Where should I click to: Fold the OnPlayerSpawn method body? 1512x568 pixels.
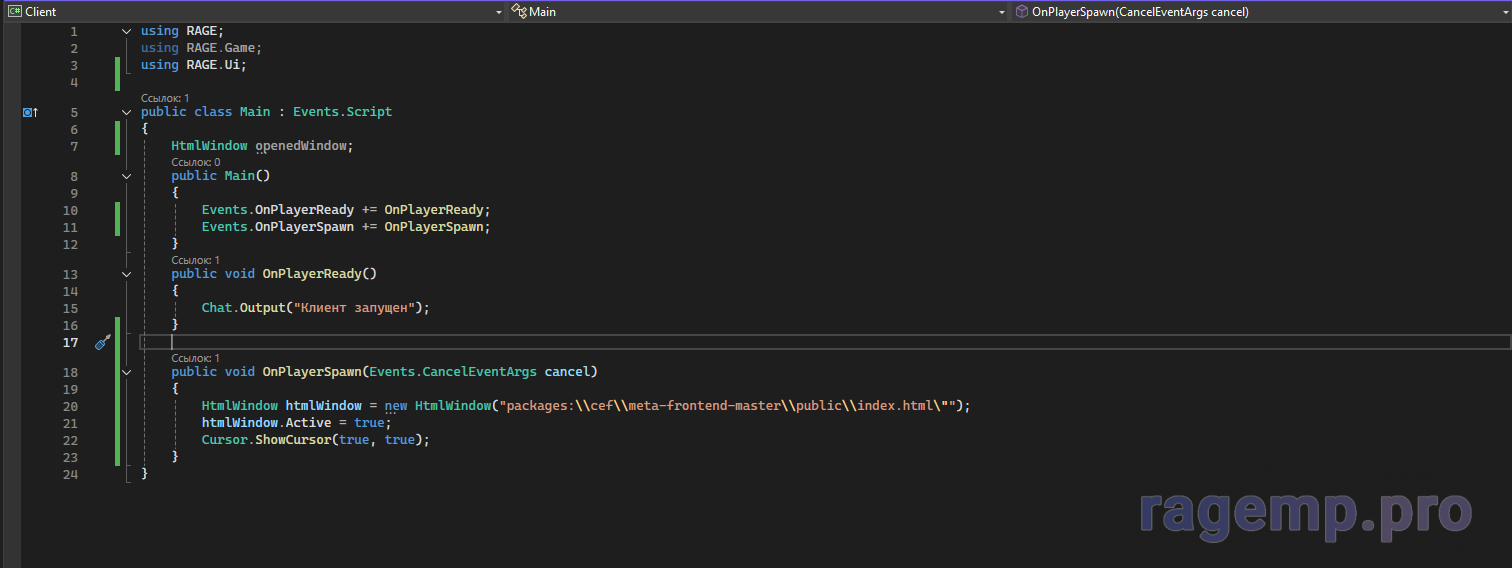click(x=127, y=372)
